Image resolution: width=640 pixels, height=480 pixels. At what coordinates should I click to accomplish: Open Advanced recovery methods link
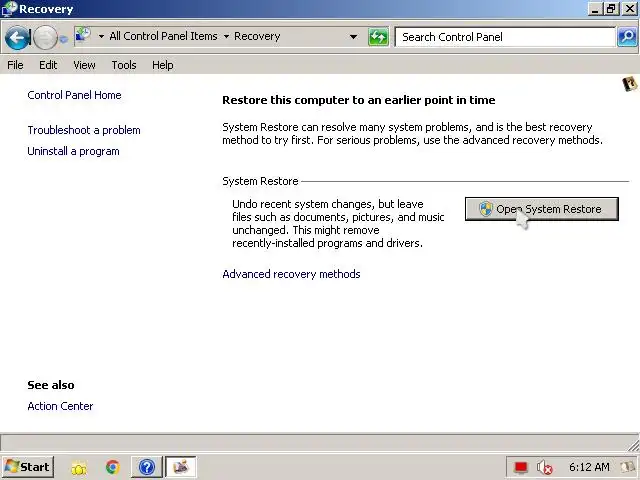[x=291, y=274]
